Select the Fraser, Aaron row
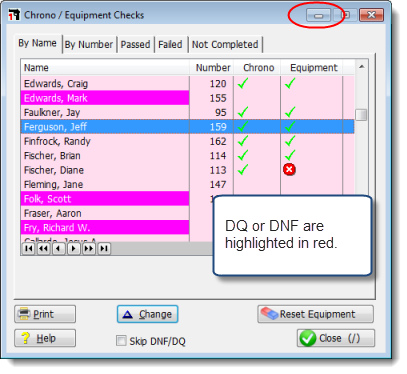The height and width of the screenshot is (374, 407). pyautogui.click(x=105, y=213)
